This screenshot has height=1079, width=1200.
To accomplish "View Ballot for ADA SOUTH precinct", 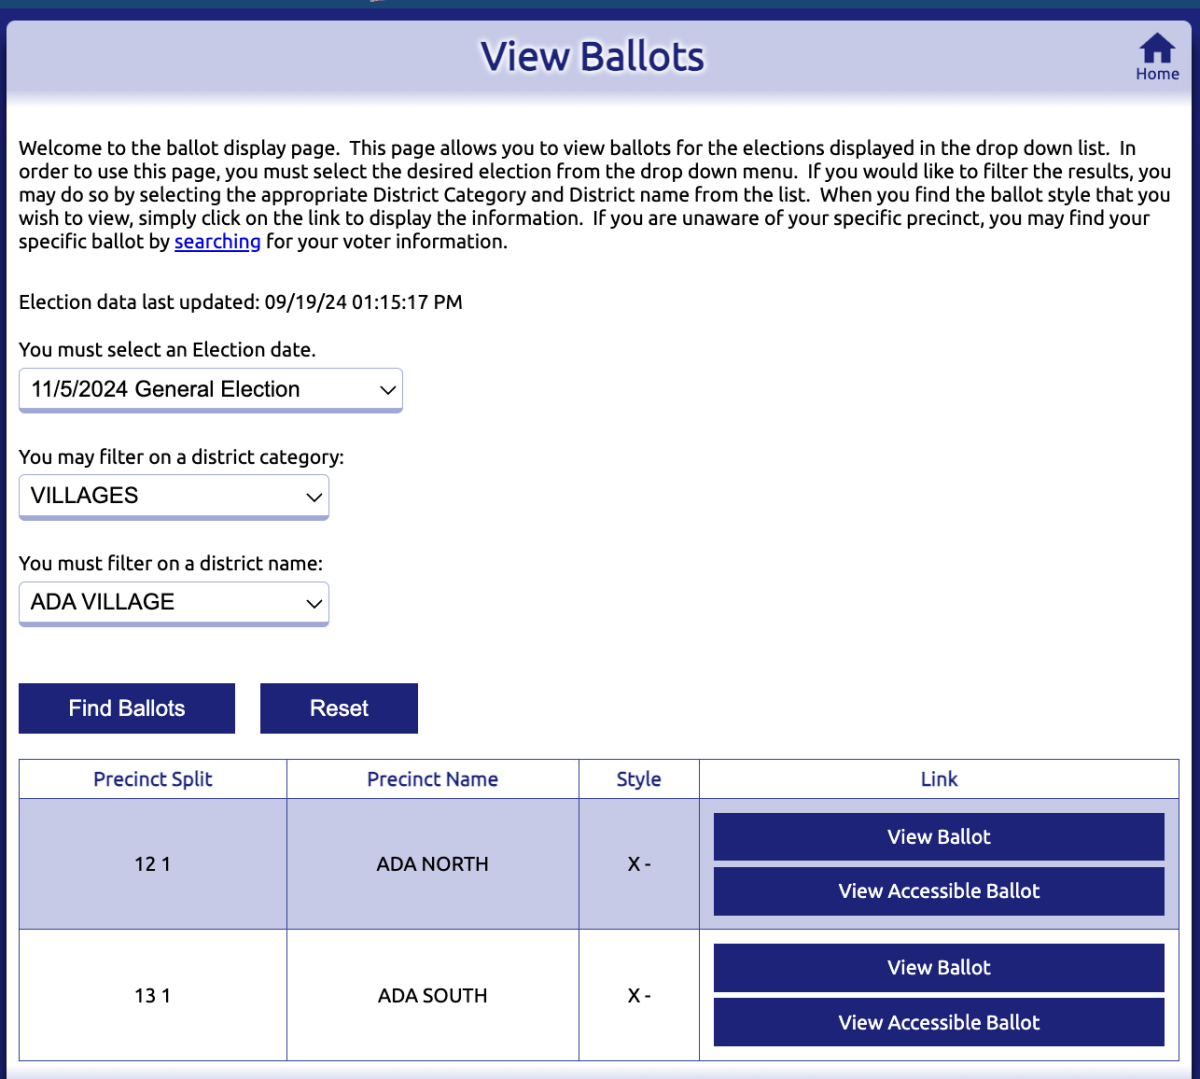I will [x=938, y=968].
